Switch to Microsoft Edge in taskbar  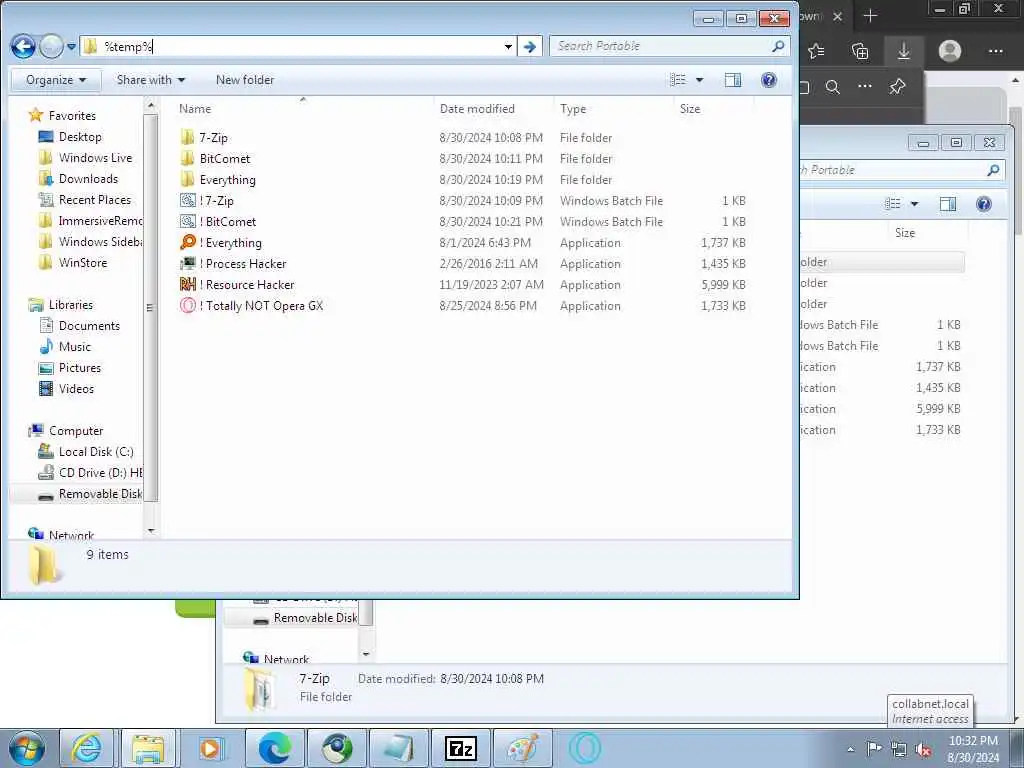point(274,748)
